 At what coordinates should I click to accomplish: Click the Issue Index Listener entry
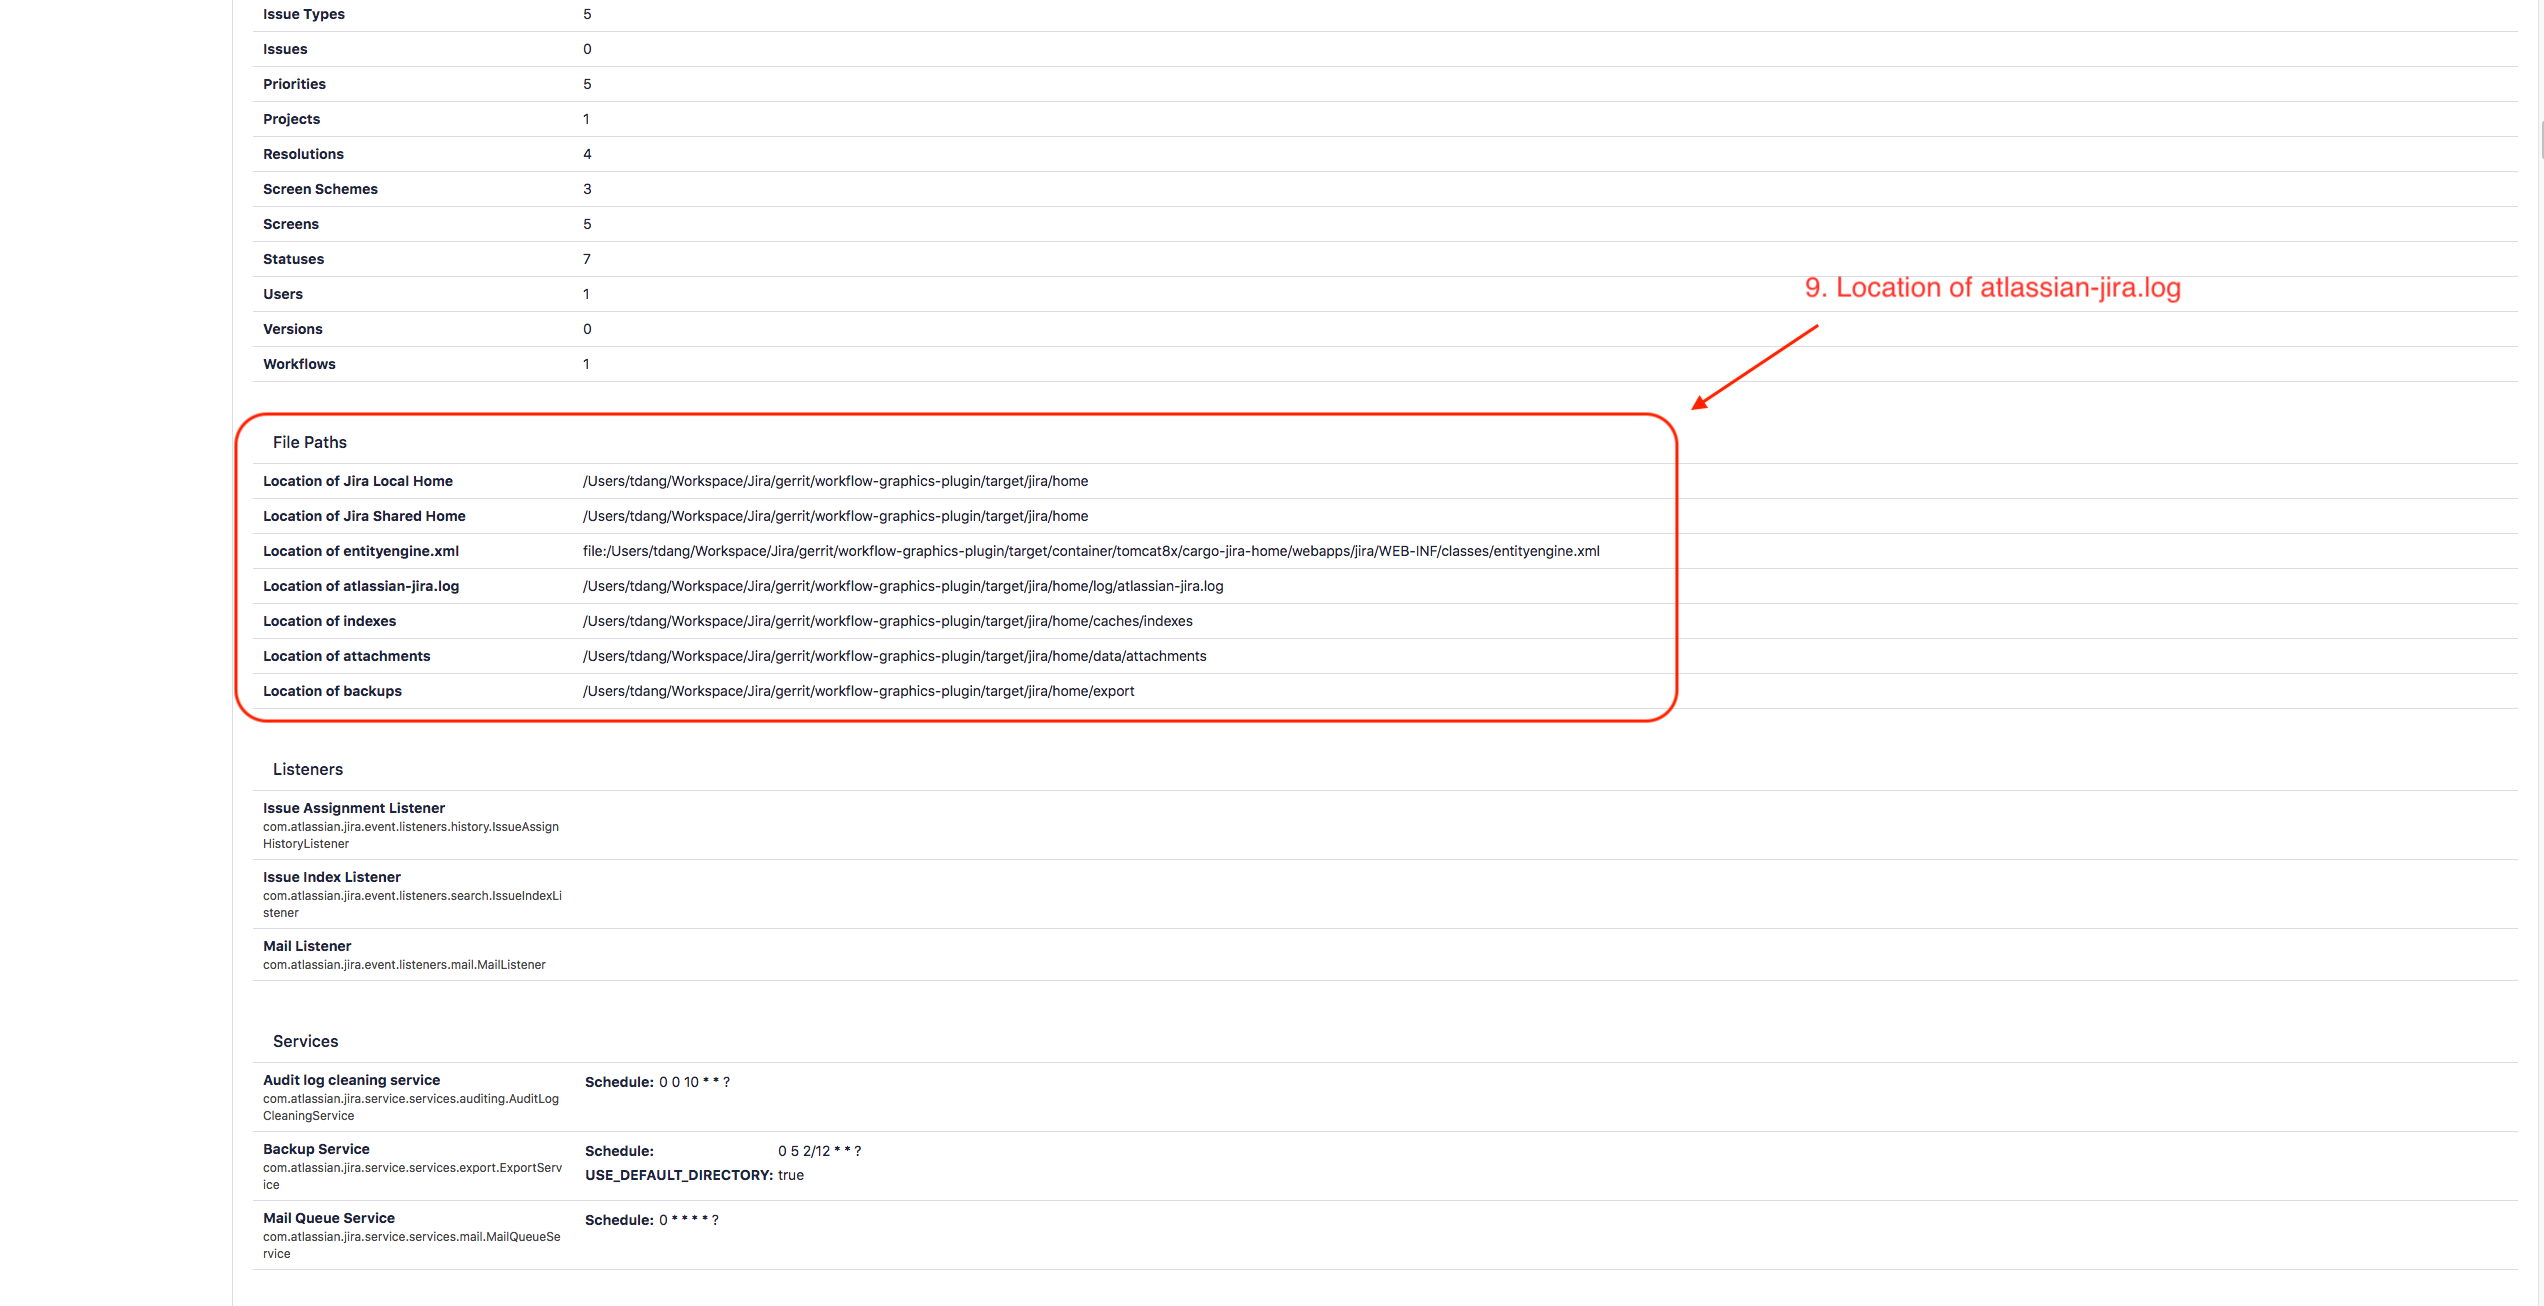[x=331, y=877]
